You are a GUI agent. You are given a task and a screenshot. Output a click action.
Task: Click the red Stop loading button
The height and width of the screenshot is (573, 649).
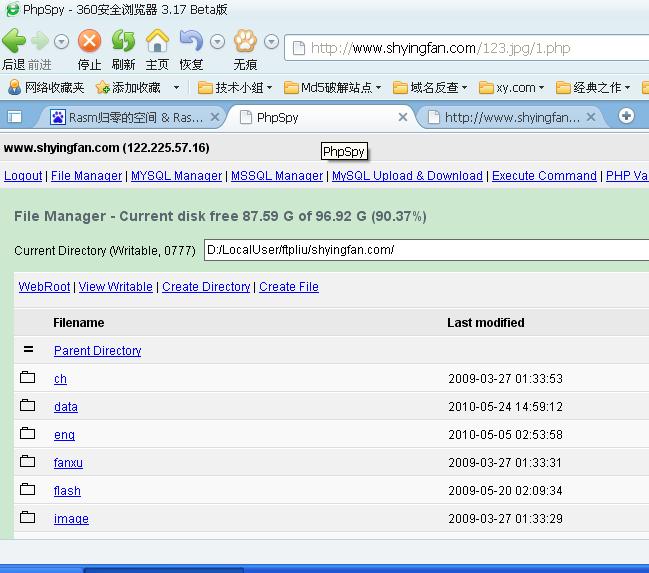[x=89, y=41]
